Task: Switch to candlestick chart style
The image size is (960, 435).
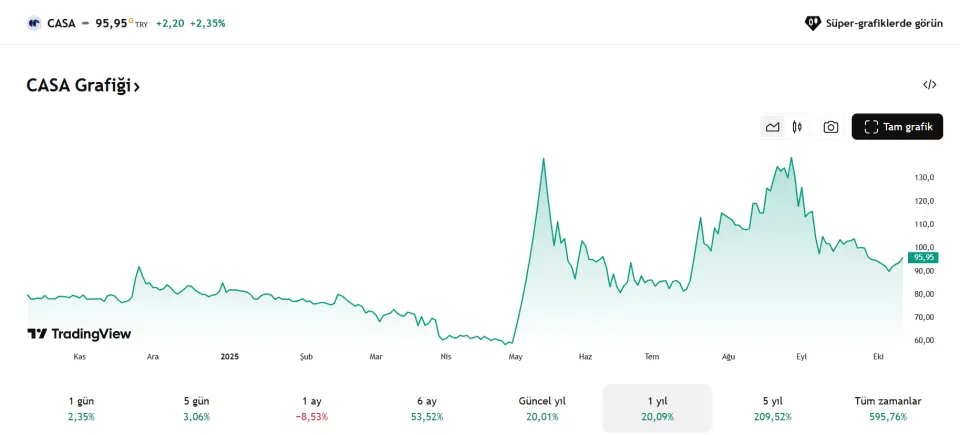Action: point(797,127)
